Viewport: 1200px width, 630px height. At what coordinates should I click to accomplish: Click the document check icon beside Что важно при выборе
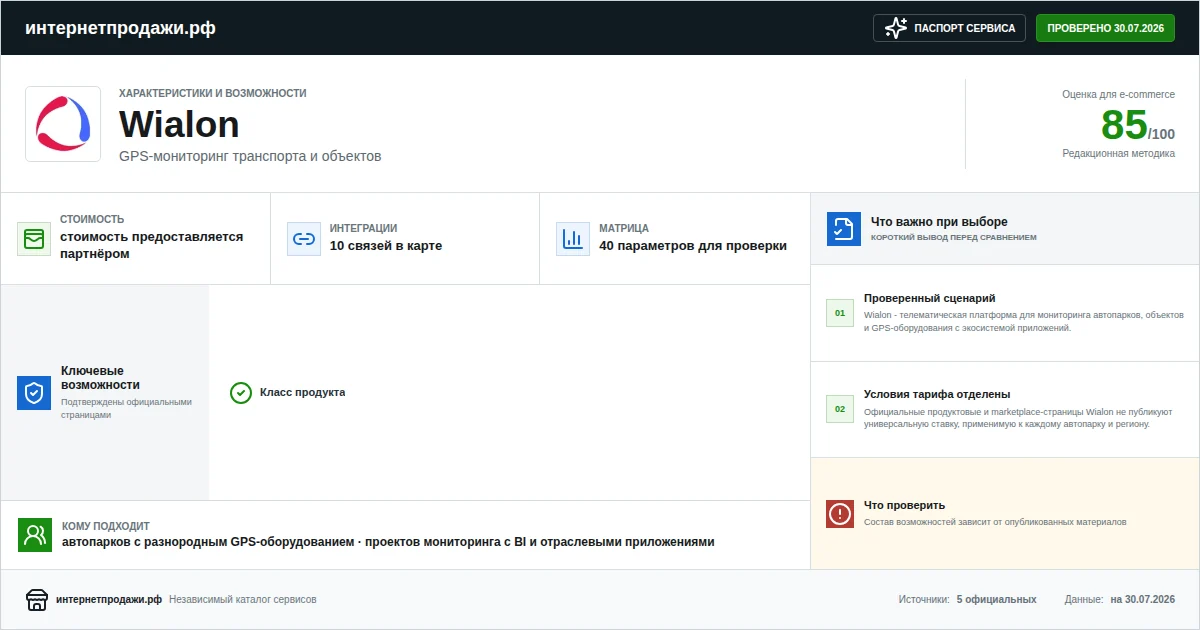click(x=844, y=229)
